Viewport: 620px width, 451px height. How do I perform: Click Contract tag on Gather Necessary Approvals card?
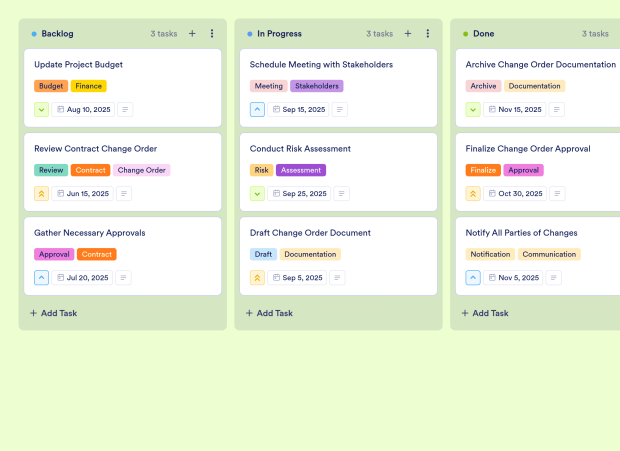[x=97, y=255]
